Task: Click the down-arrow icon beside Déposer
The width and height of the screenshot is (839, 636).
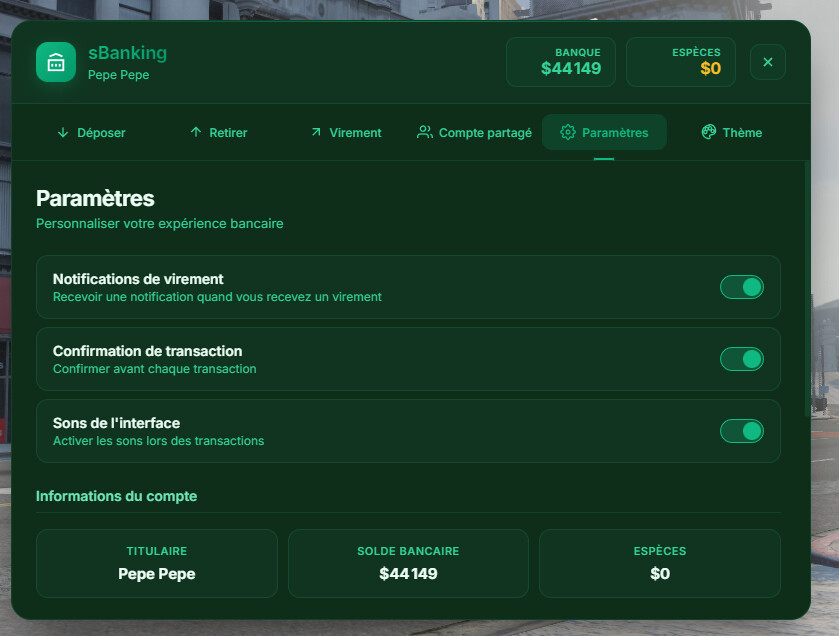Action: [63, 133]
